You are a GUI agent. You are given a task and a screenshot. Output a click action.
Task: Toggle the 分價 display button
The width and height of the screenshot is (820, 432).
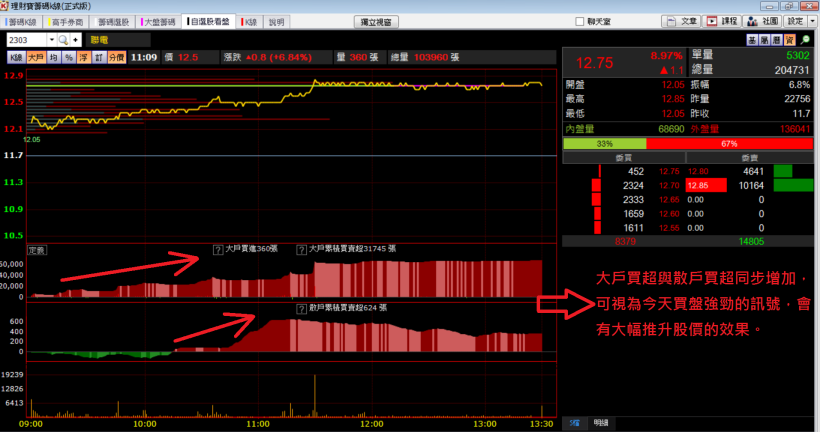(x=116, y=58)
